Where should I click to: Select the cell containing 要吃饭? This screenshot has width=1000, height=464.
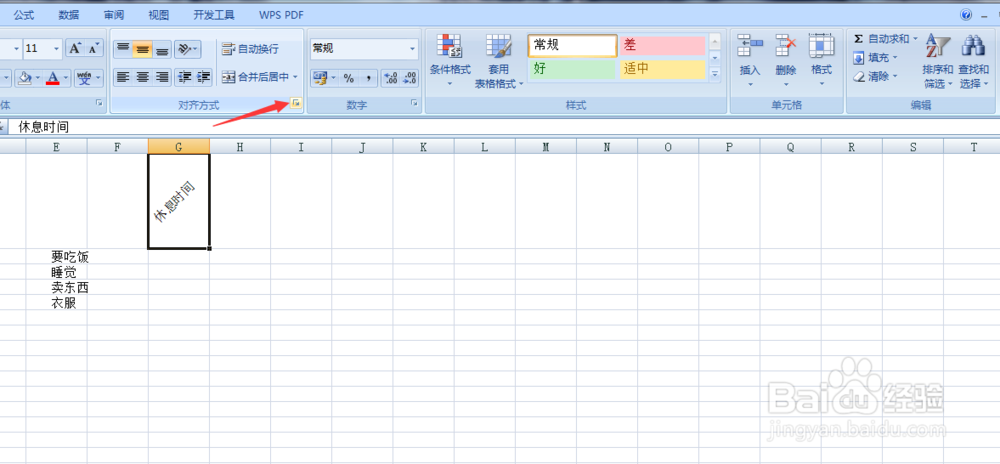pyautogui.click(x=57, y=257)
